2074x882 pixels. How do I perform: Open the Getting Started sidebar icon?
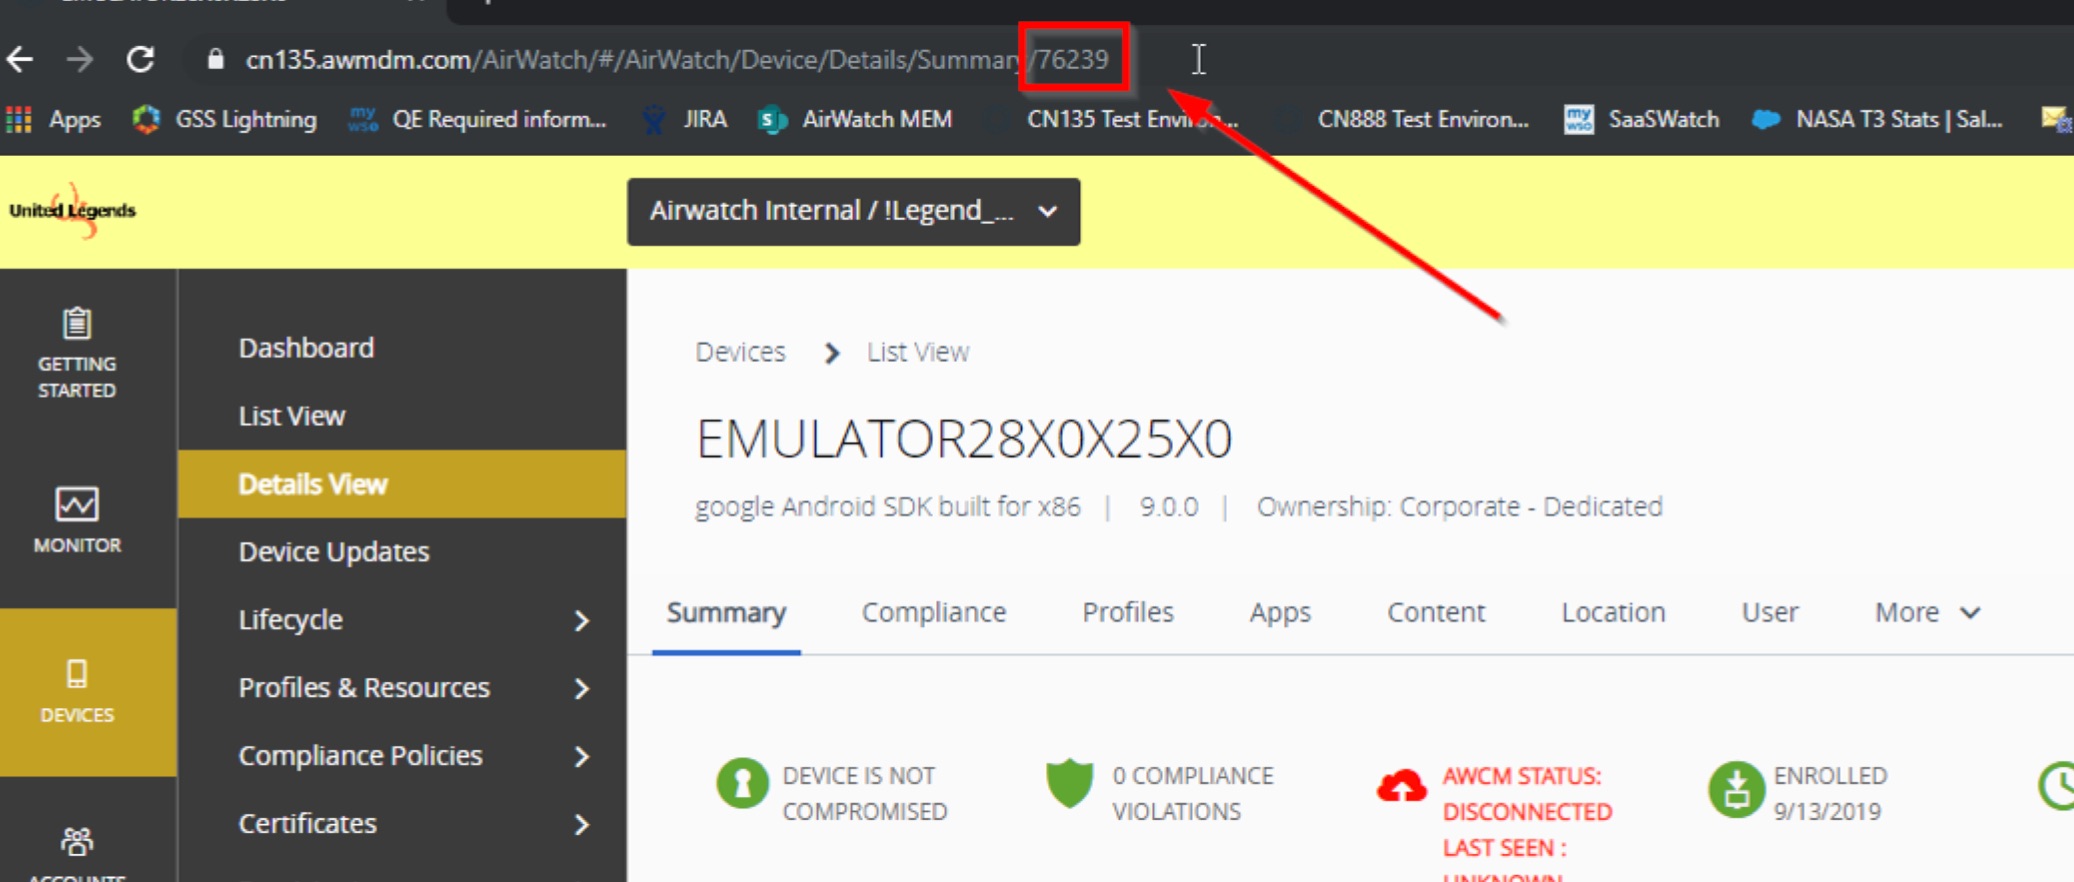point(77,352)
